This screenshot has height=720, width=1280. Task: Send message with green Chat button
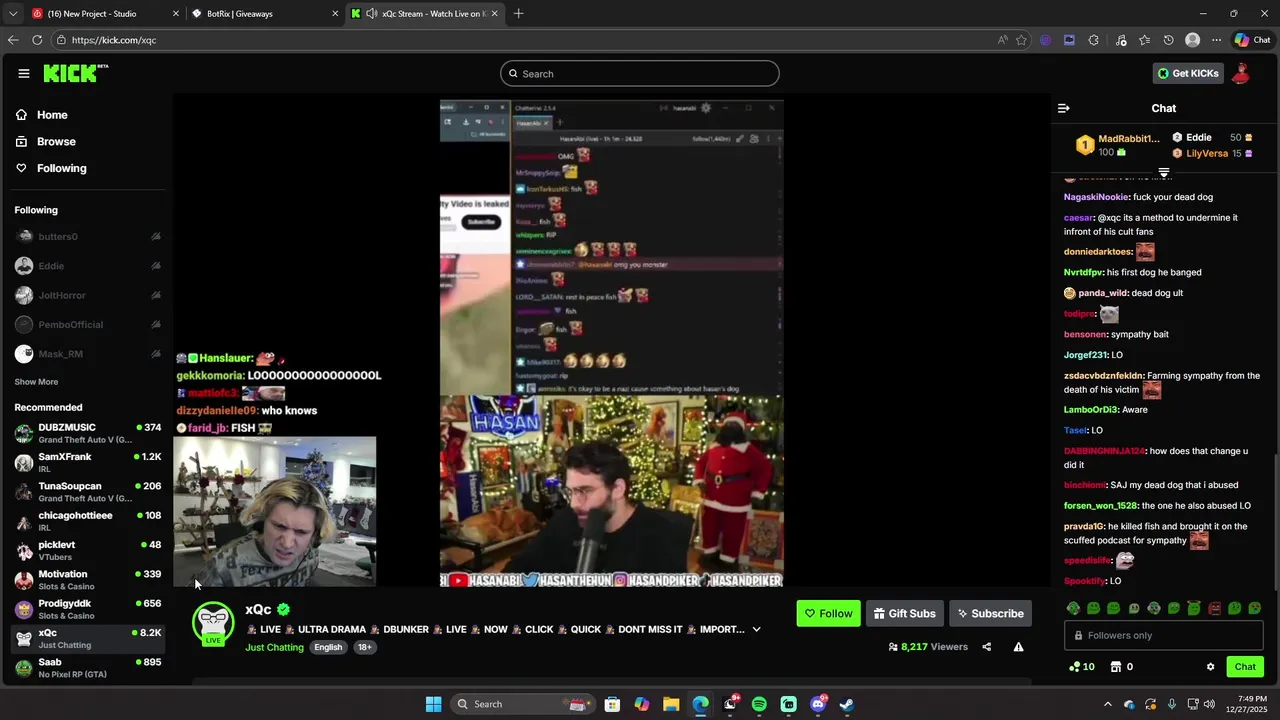1245,667
